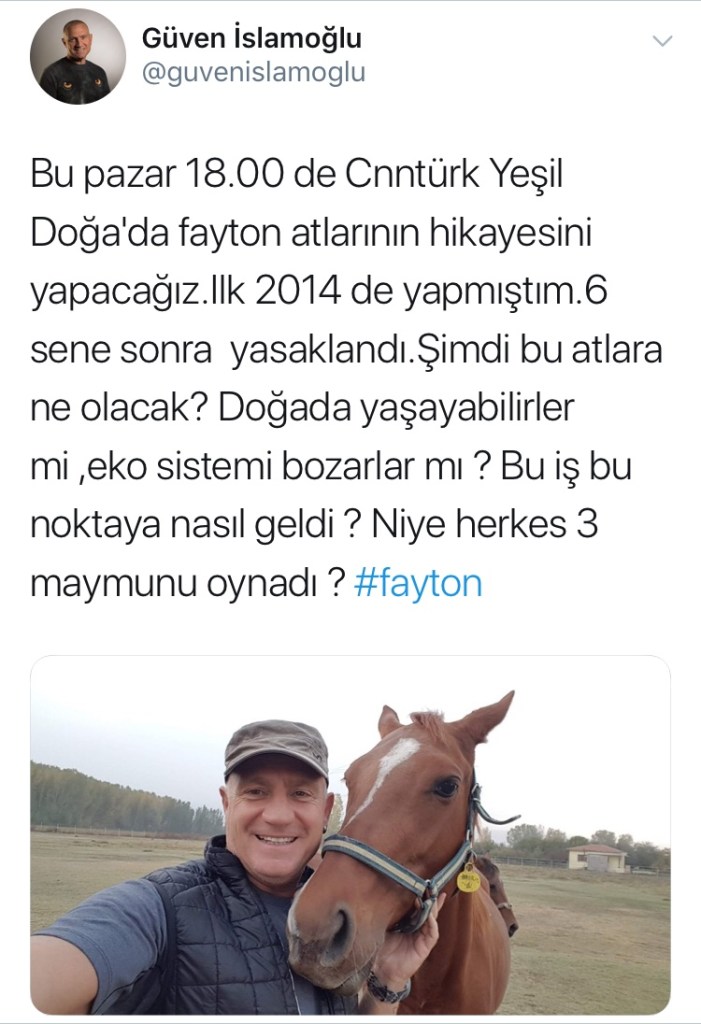Open the @guvenislamoglu handle
The height and width of the screenshot is (1024, 701).
(253, 72)
